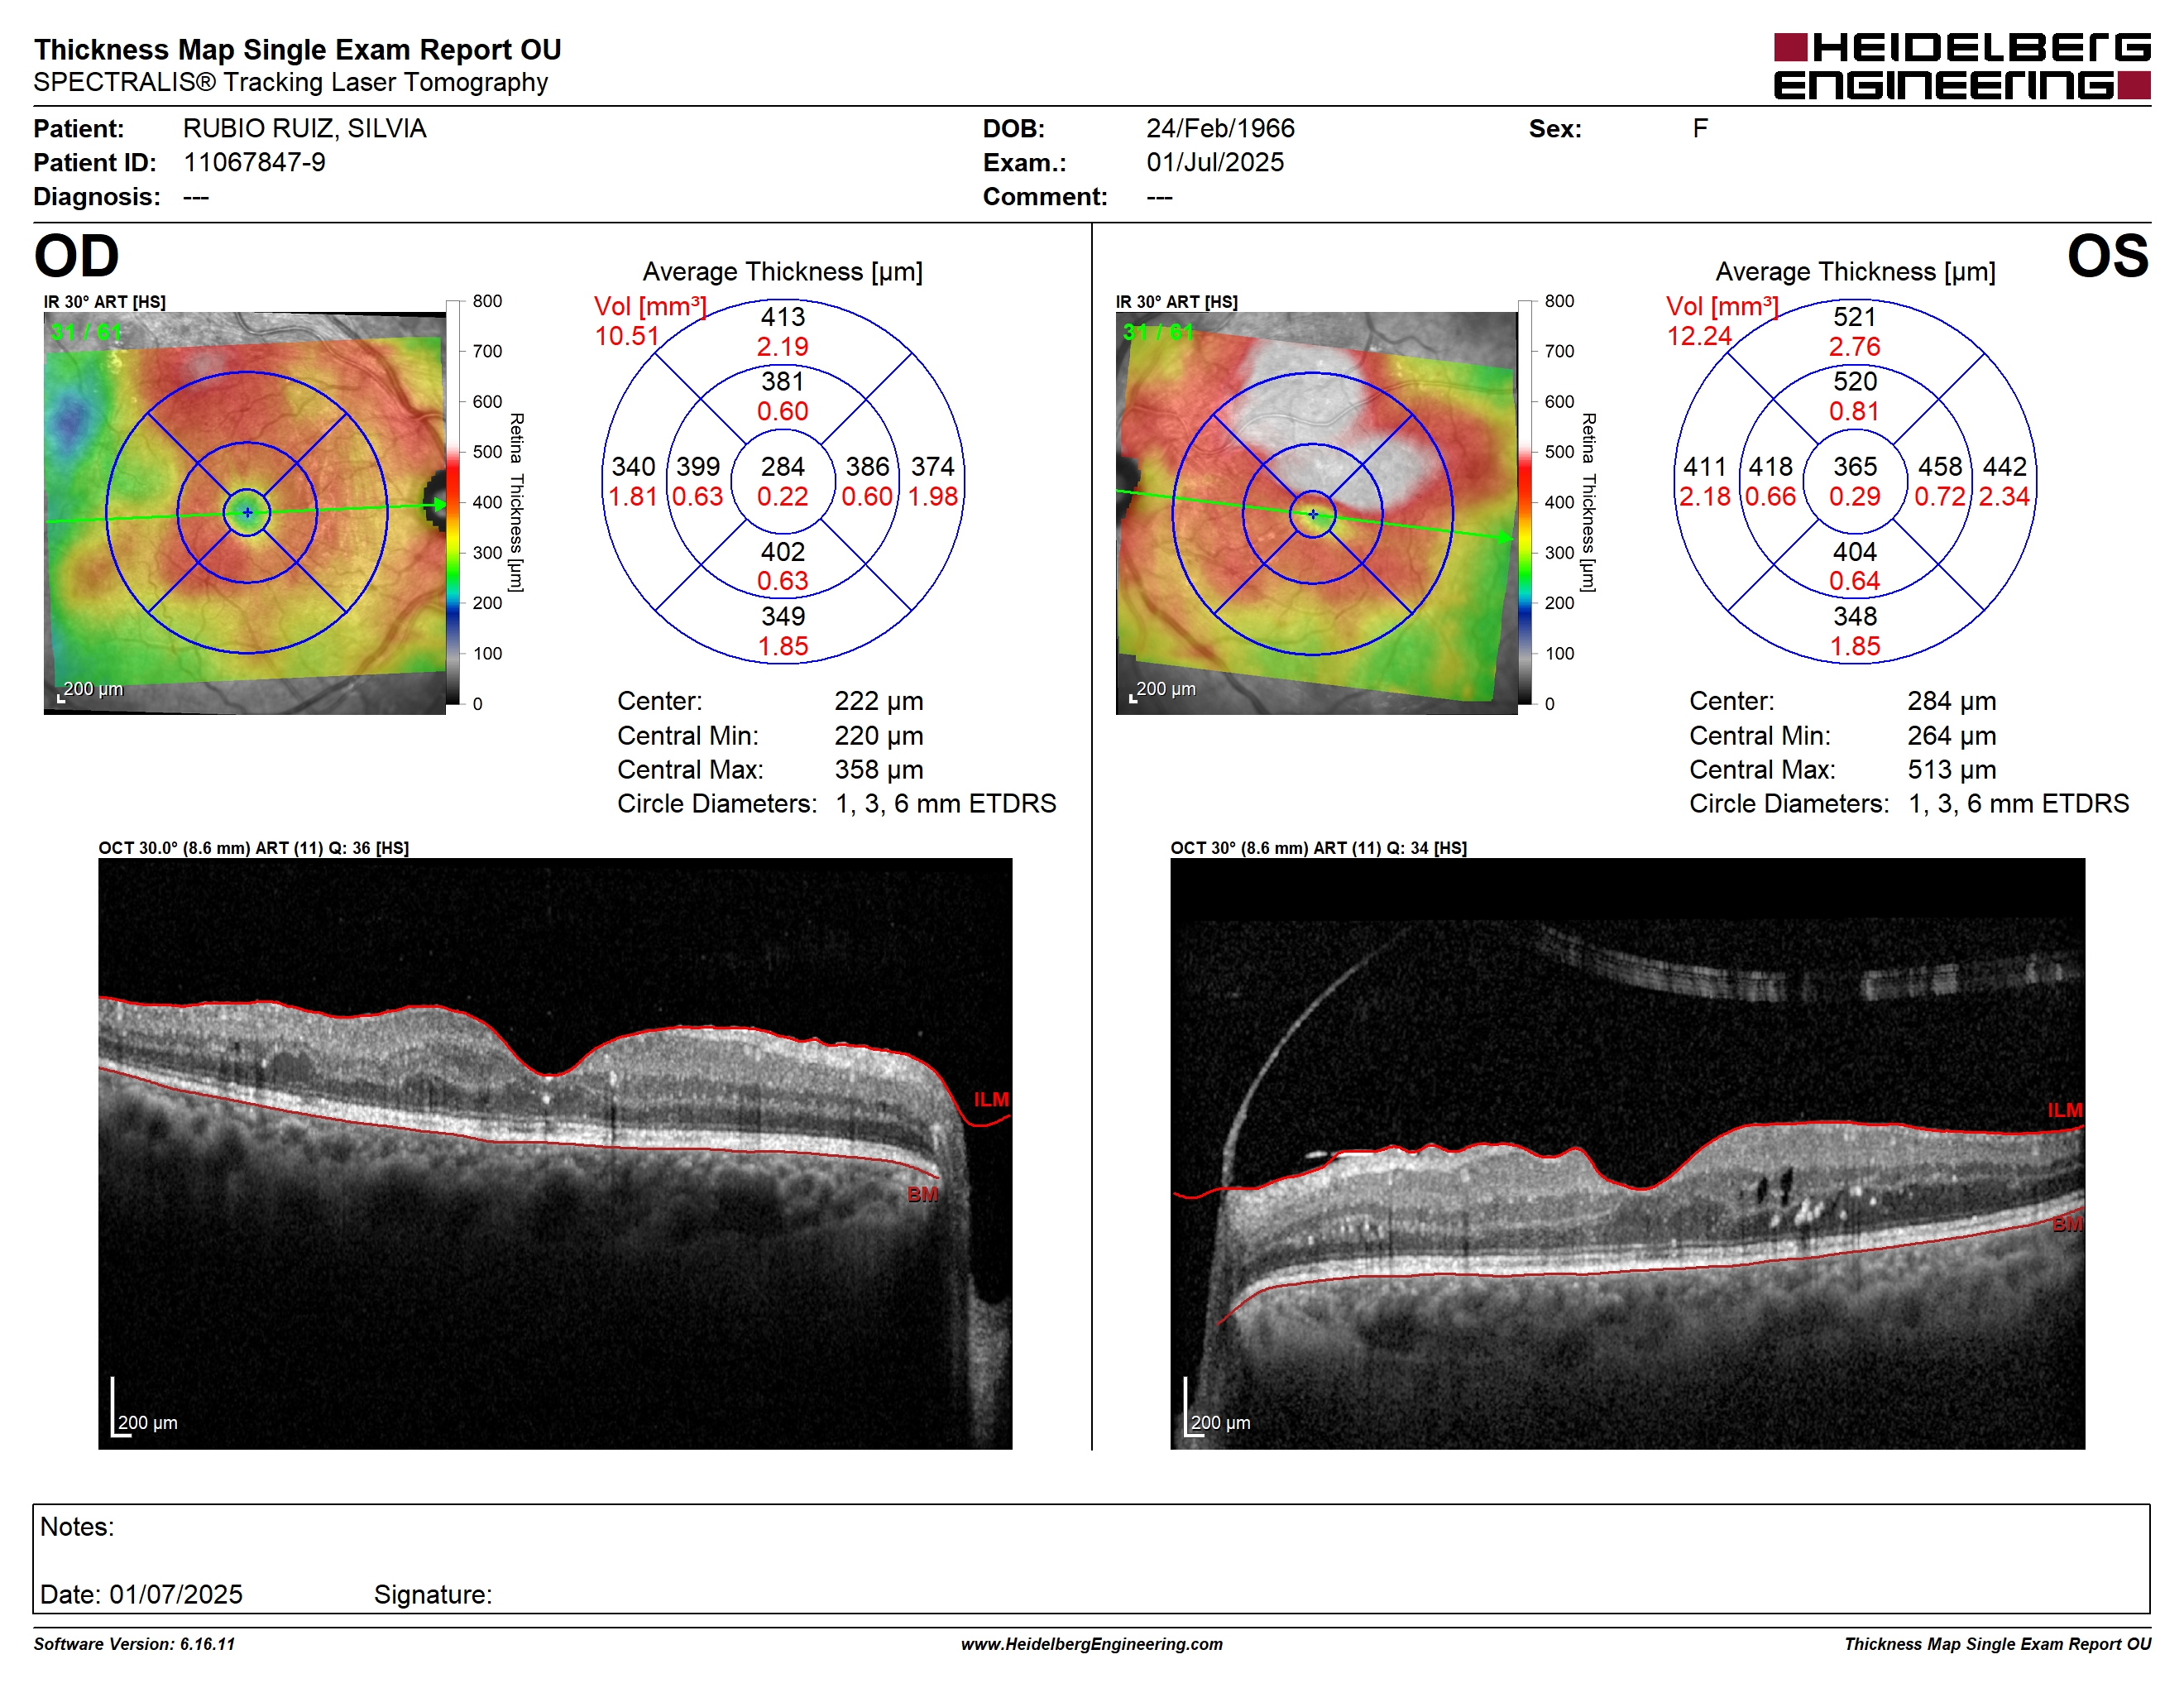Click the OD retina thickness color scale bar

453,502
